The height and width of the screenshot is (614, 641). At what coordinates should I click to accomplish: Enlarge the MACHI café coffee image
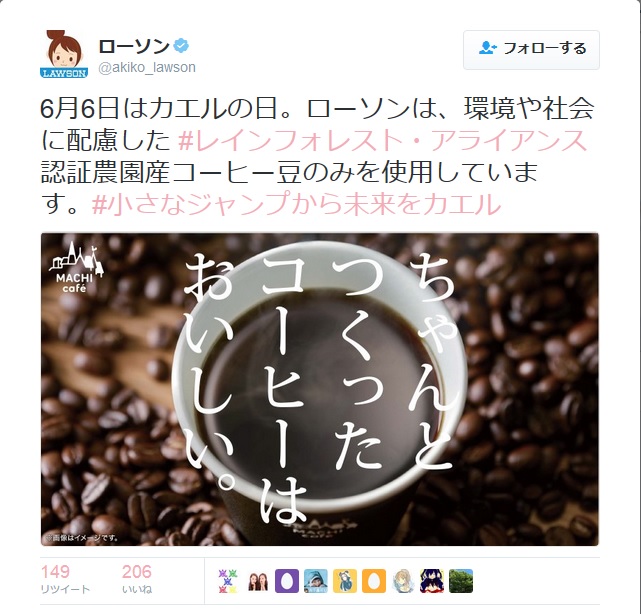point(320,389)
